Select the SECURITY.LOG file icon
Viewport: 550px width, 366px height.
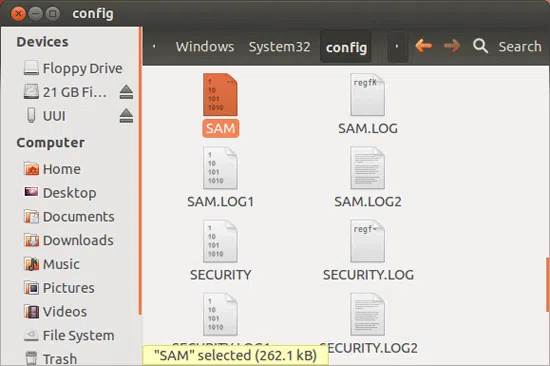click(x=367, y=241)
